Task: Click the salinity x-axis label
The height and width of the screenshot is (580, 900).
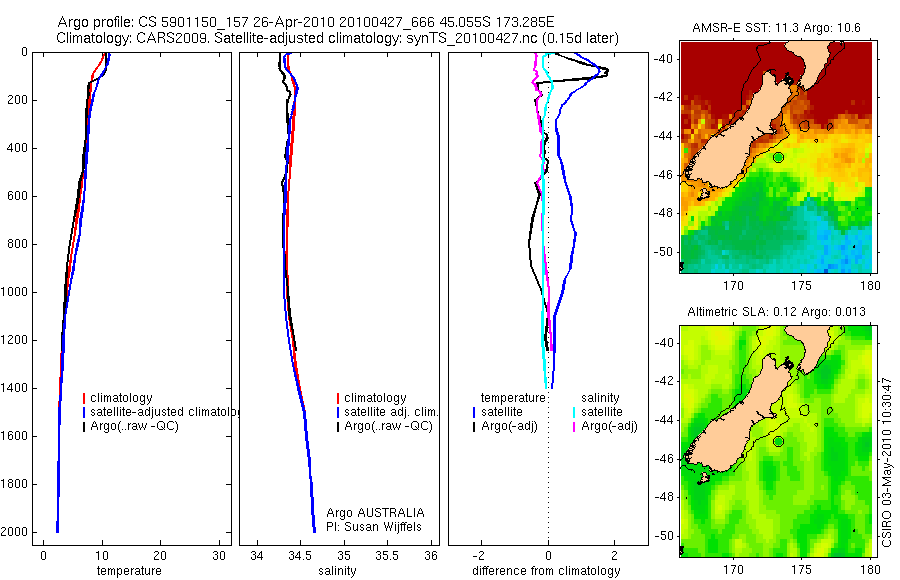Action: [x=337, y=571]
